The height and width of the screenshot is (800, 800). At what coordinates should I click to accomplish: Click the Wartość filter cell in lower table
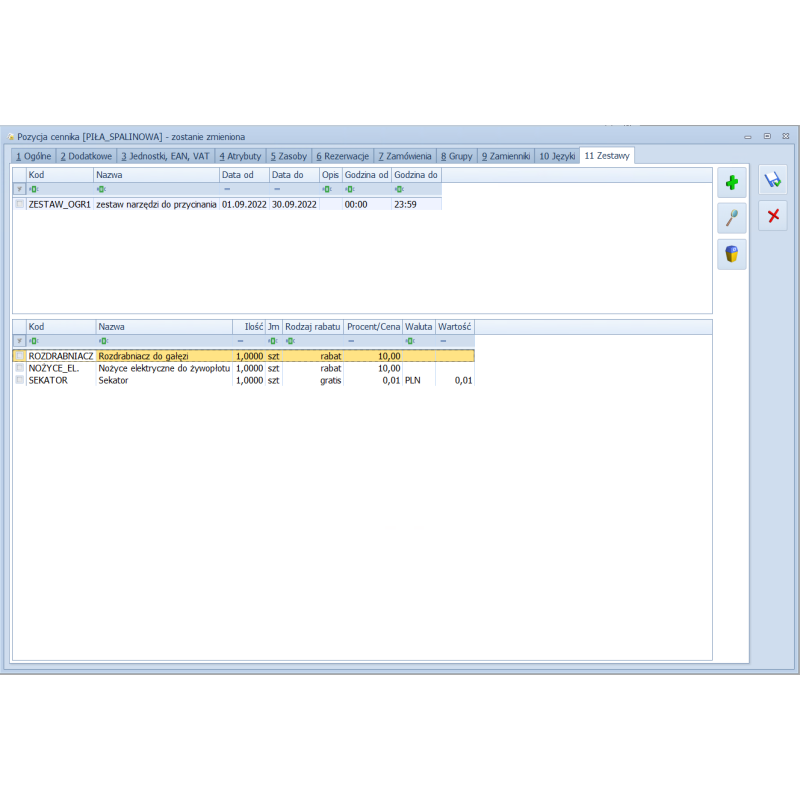click(455, 341)
